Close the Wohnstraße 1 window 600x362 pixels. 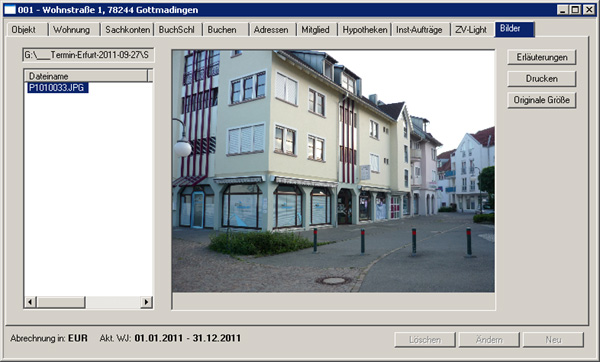589,10
